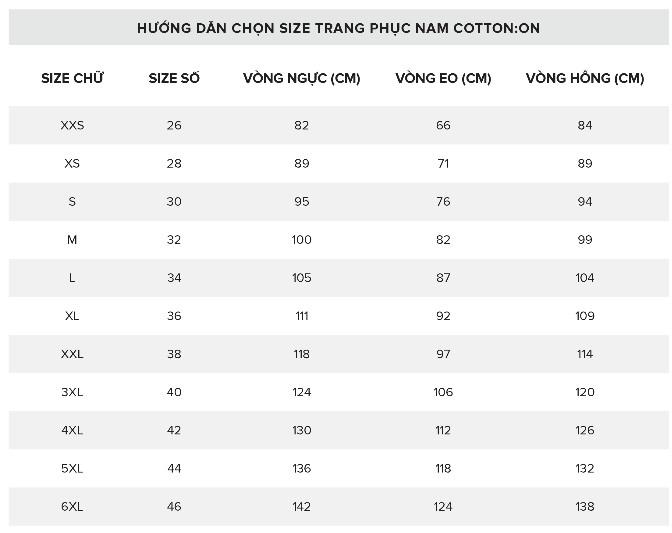Screen dimensions: 672x533
Task: Select the "VÒNG HÔNG (CM)" header
Action: click(x=585, y=78)
